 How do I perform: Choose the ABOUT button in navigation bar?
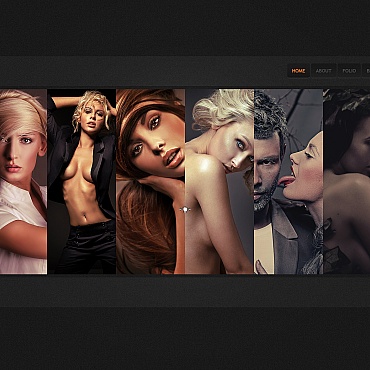tap(323, 71)
